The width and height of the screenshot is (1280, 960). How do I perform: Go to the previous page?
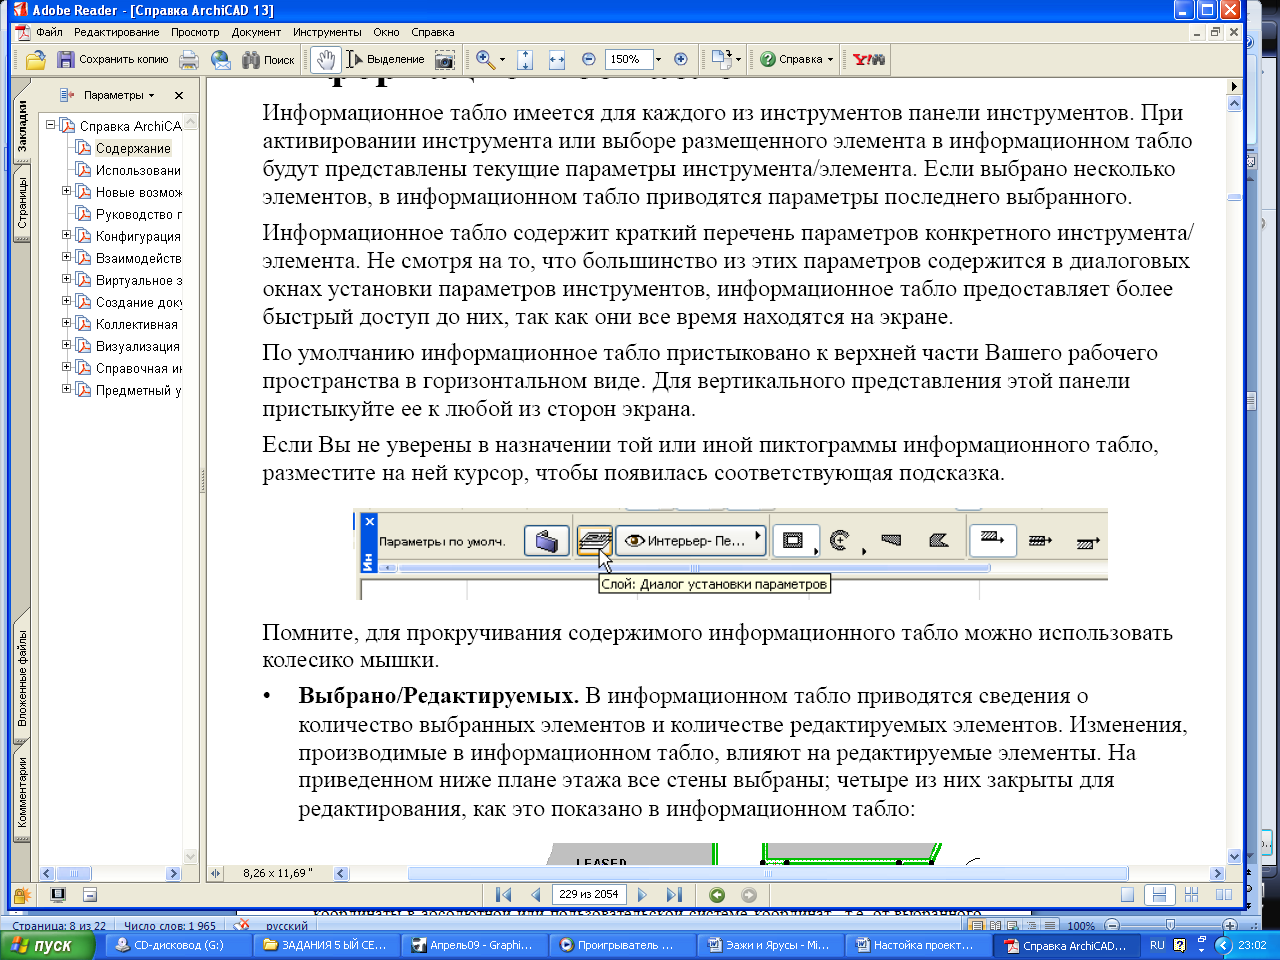(x=535, y=894)
